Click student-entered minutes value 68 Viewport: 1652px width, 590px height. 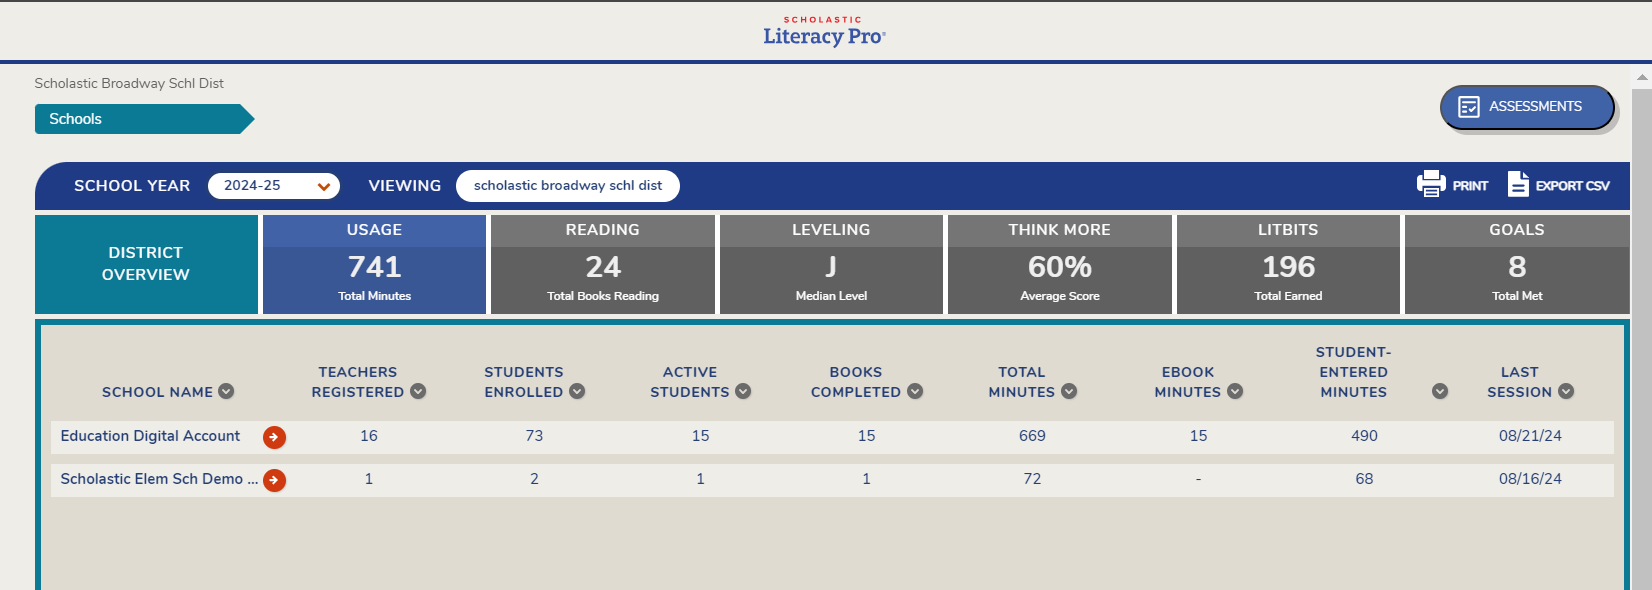point(1364,479)
